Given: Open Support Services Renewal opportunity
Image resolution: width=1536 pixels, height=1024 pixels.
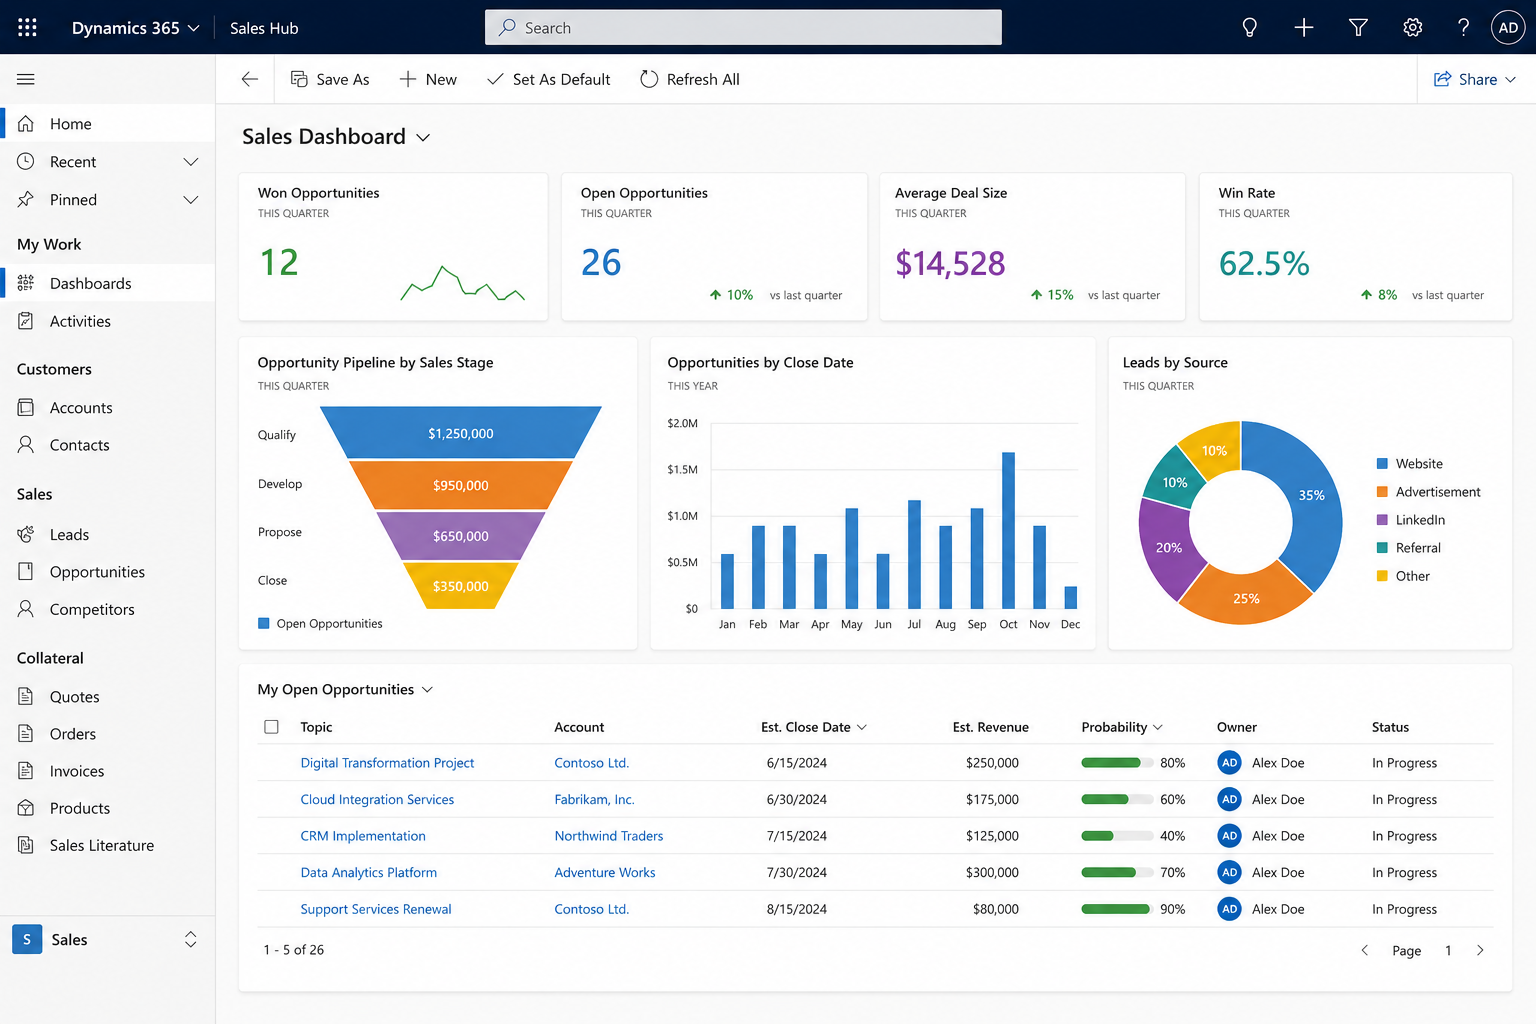Looking at the screenshot, I should [x=376, y=909].
